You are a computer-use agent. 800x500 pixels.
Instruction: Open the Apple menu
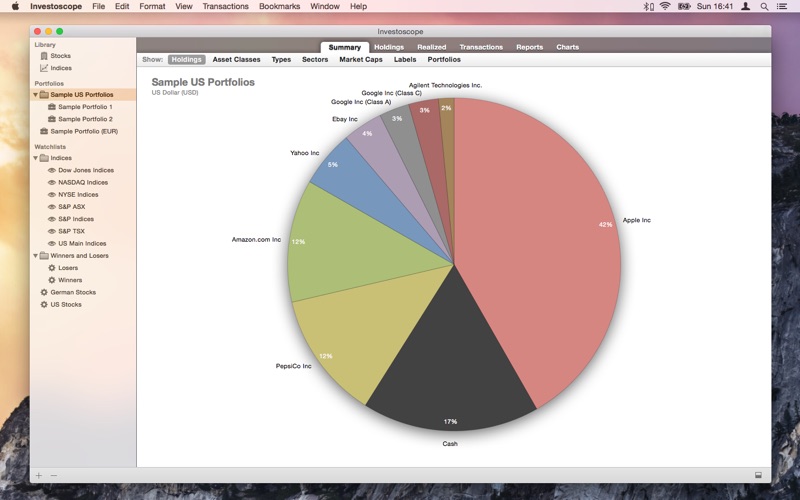pos(15,6)
